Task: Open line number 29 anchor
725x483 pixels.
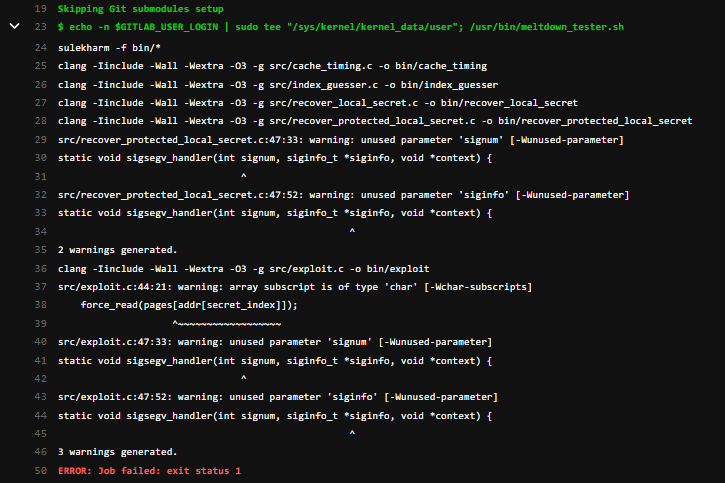Action: point(41,140)
